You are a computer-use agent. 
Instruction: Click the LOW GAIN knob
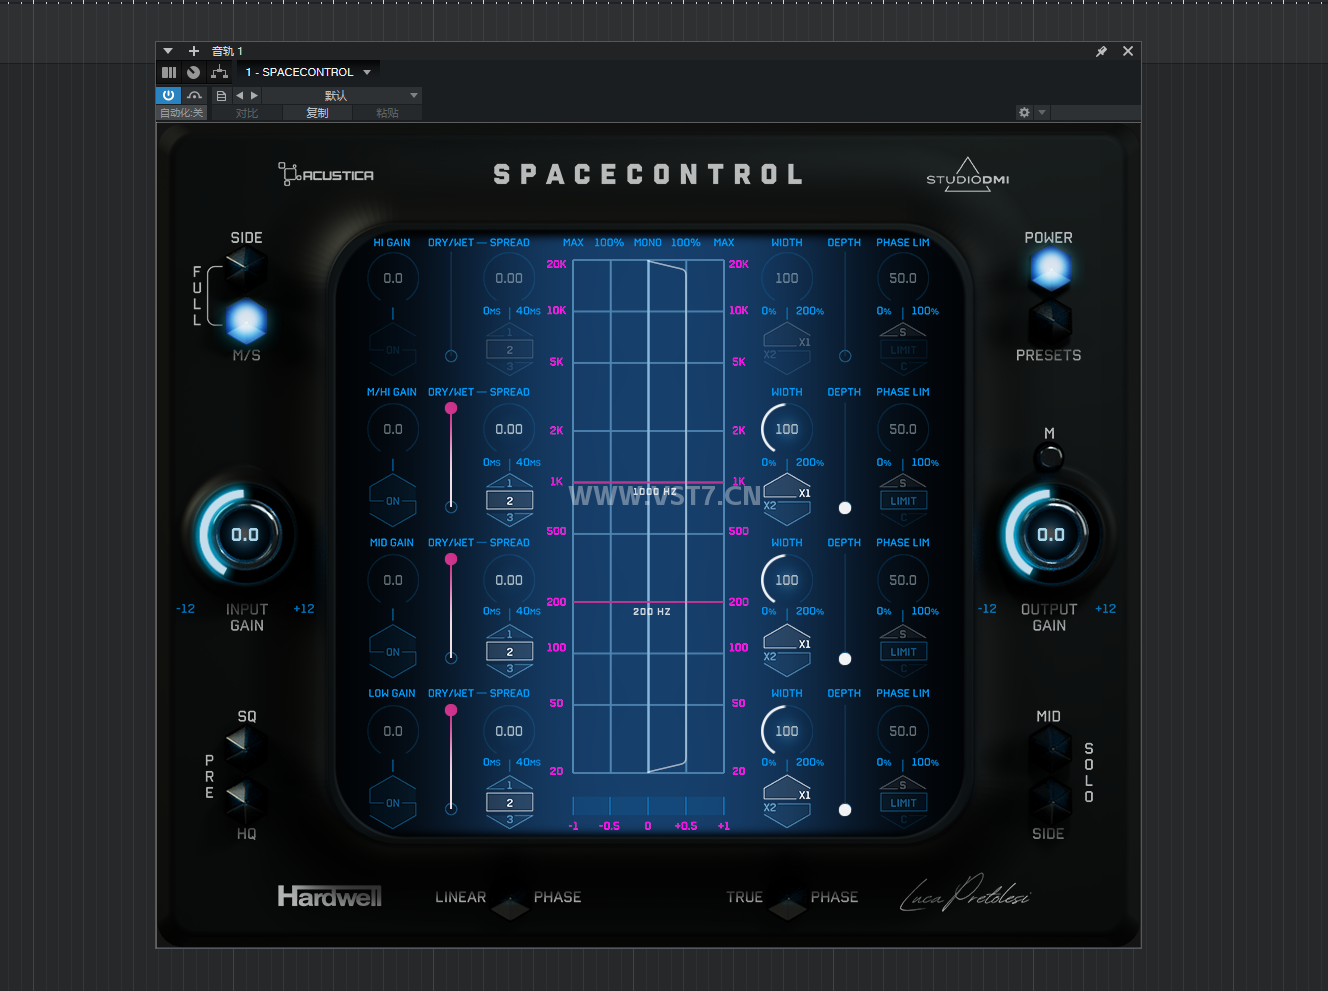(x=393, y=731)
